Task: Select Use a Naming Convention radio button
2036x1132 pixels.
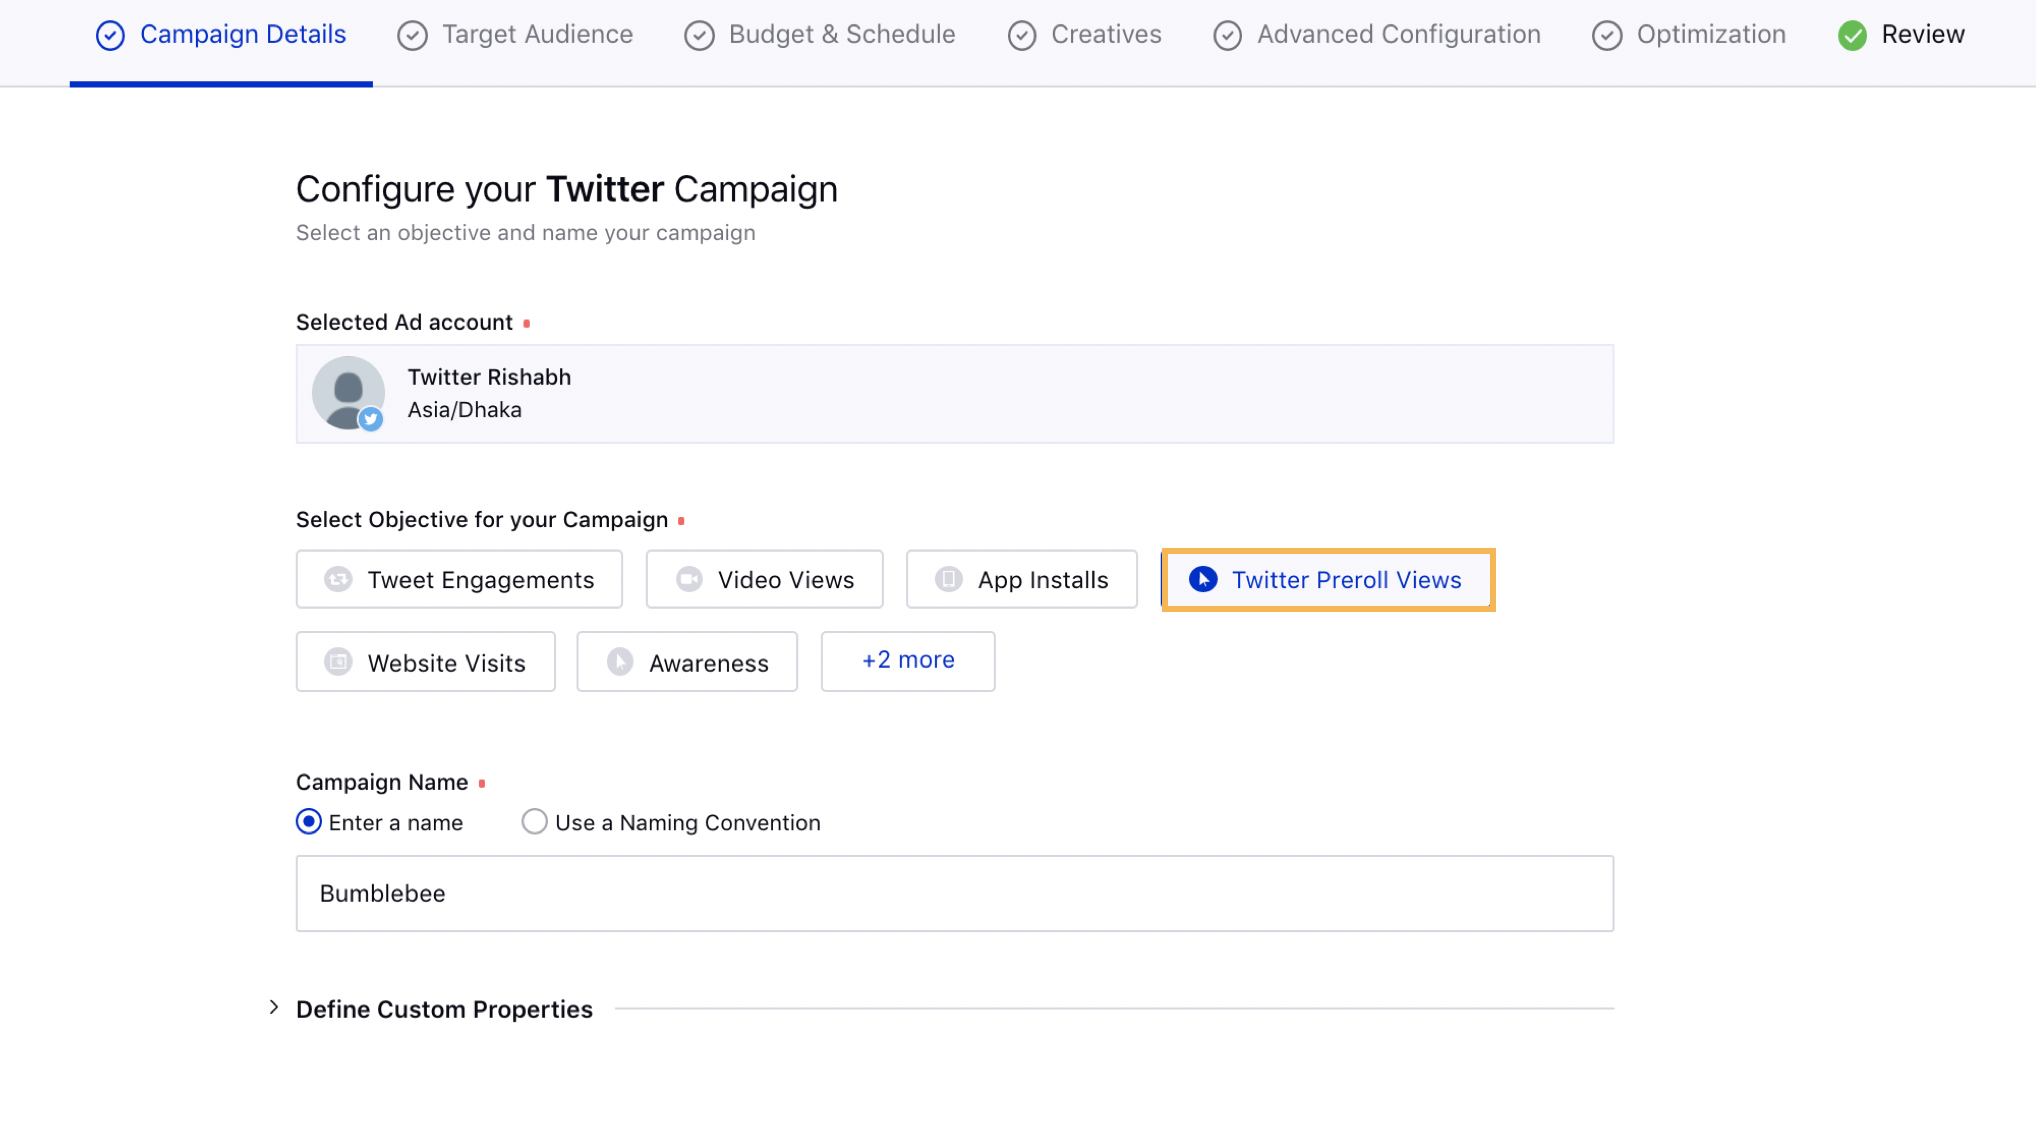Action: pyautogui.click(x=534, y=822)
